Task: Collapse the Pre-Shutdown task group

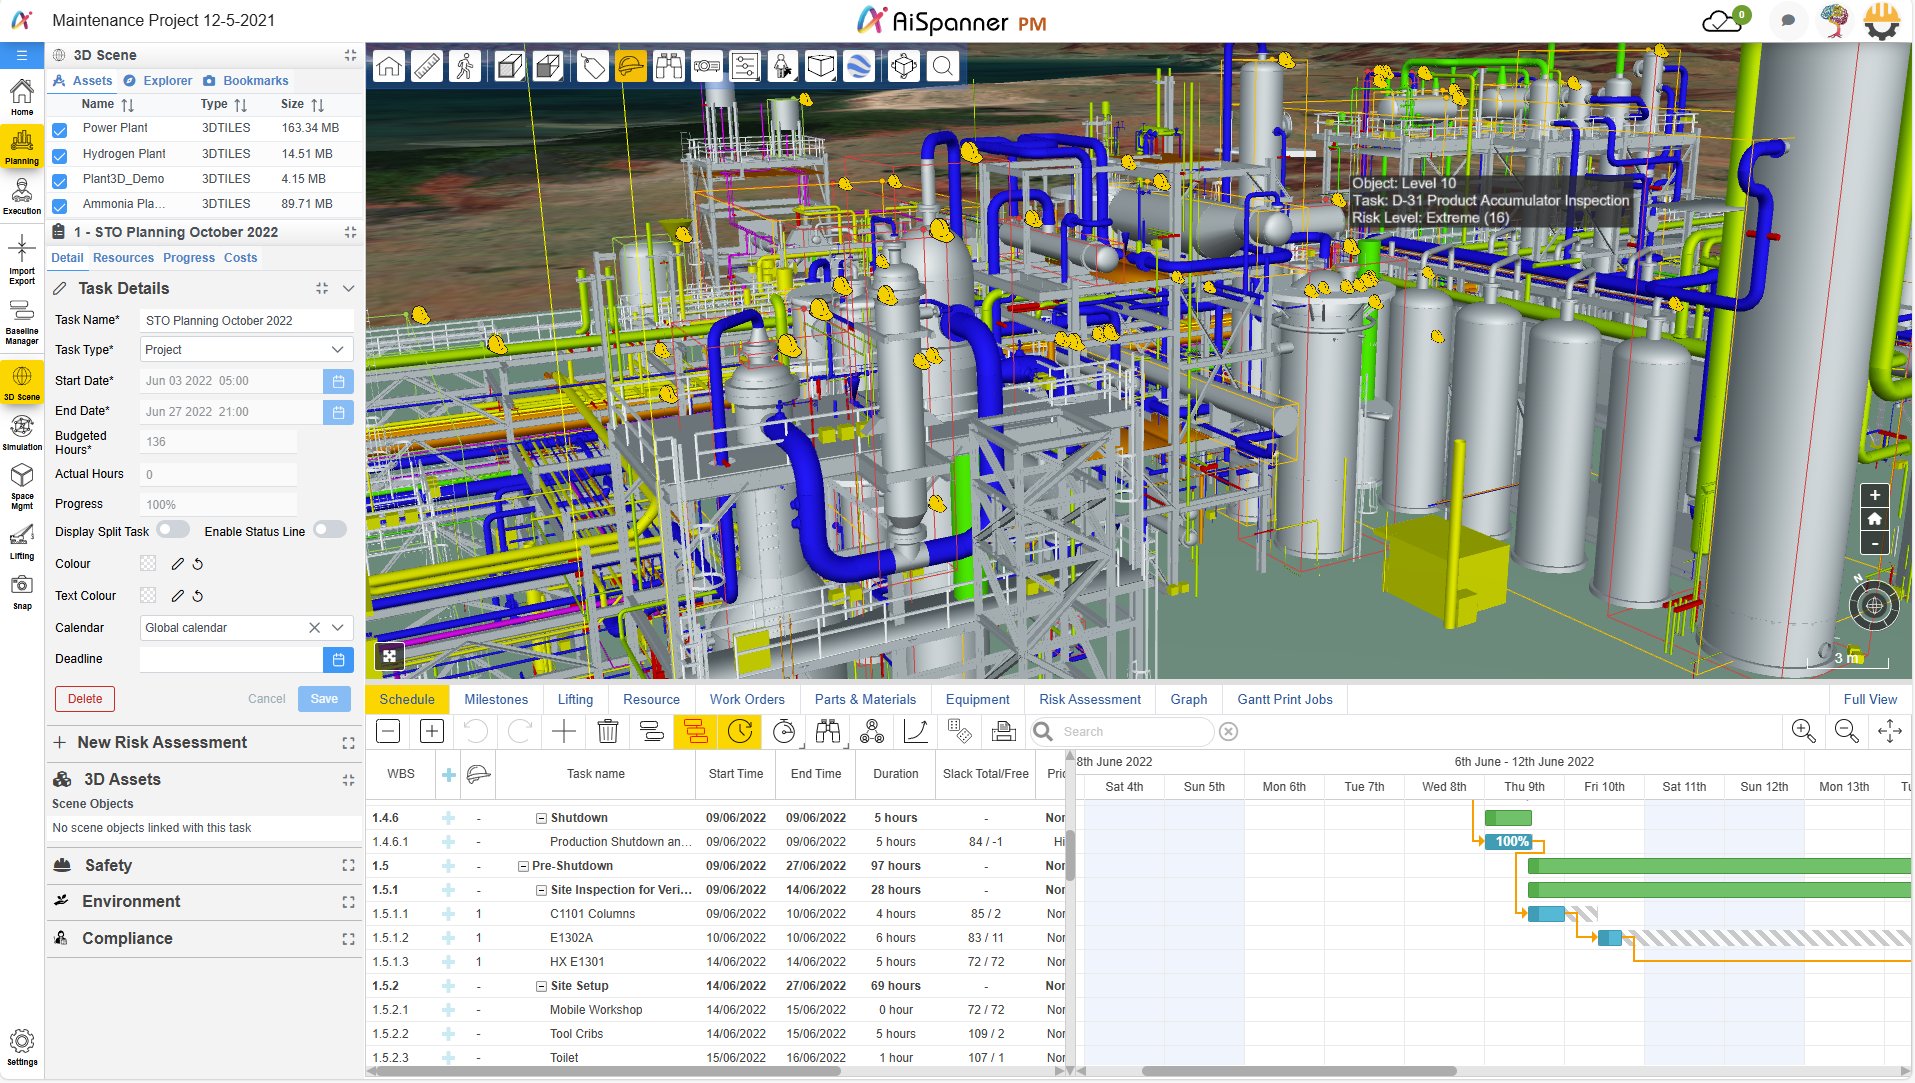Action: pyautogui.click(x=523, y=866)
